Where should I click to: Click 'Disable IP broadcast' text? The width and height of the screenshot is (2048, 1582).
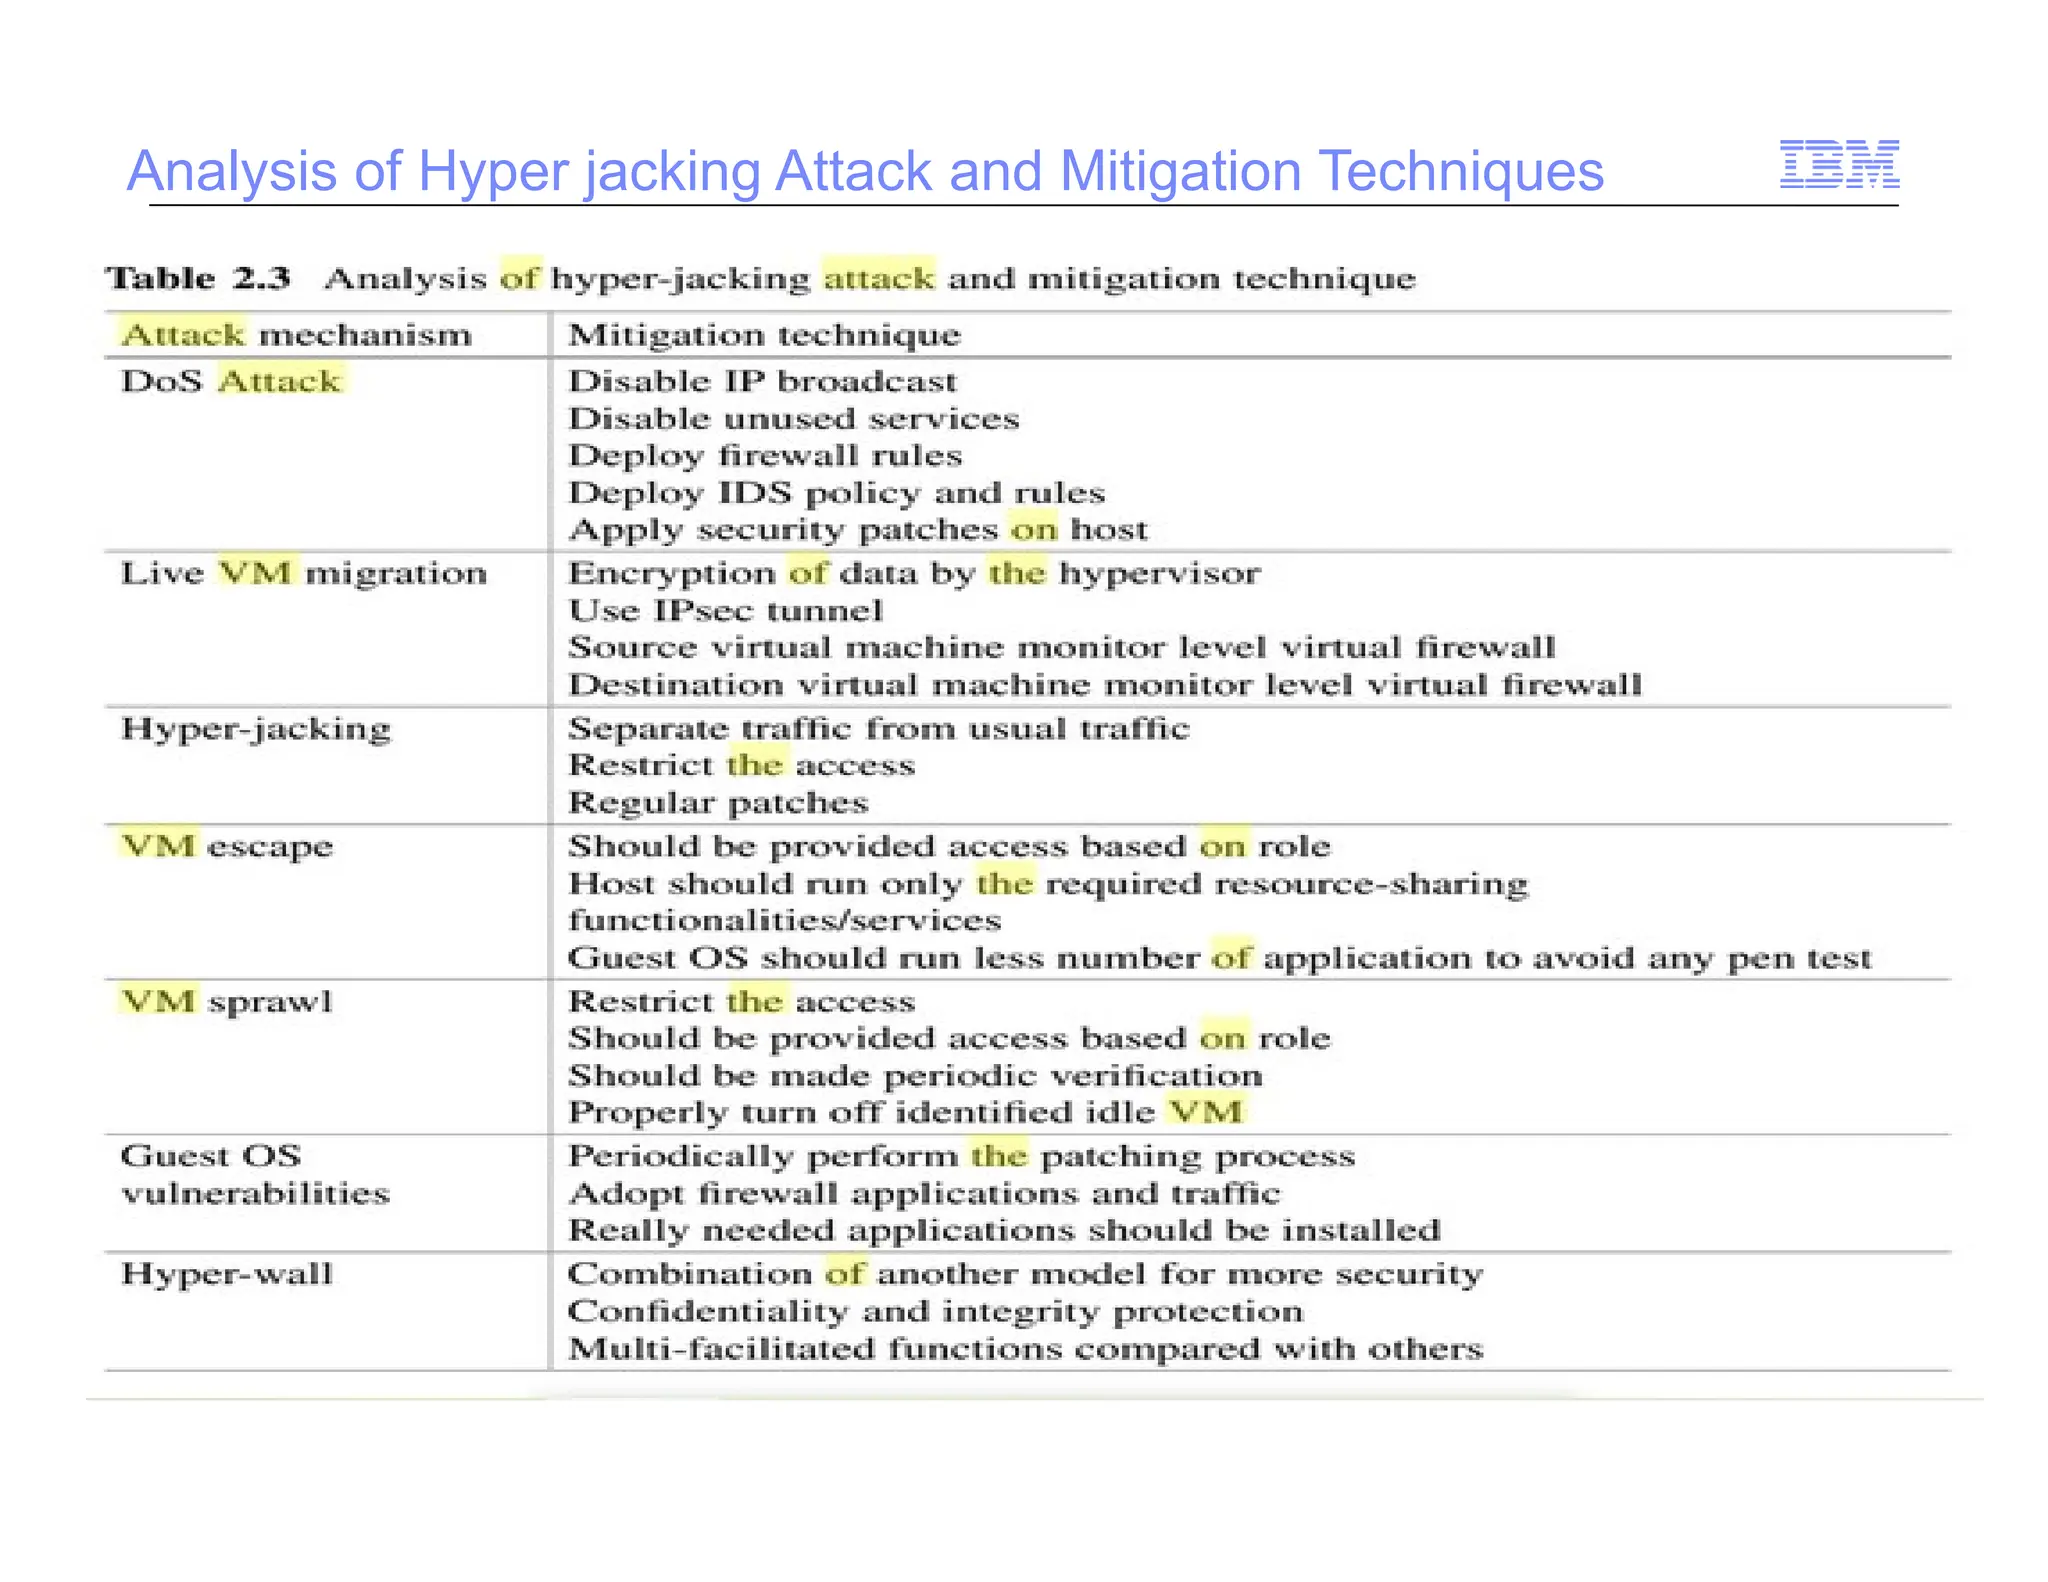(762, 381)
